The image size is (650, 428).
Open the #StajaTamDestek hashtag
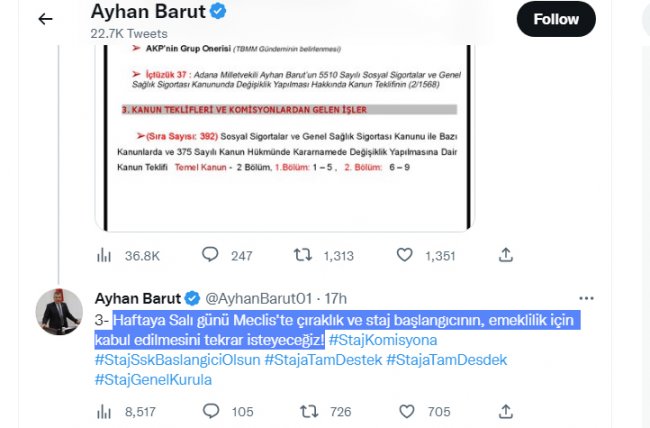pos(322,359)
